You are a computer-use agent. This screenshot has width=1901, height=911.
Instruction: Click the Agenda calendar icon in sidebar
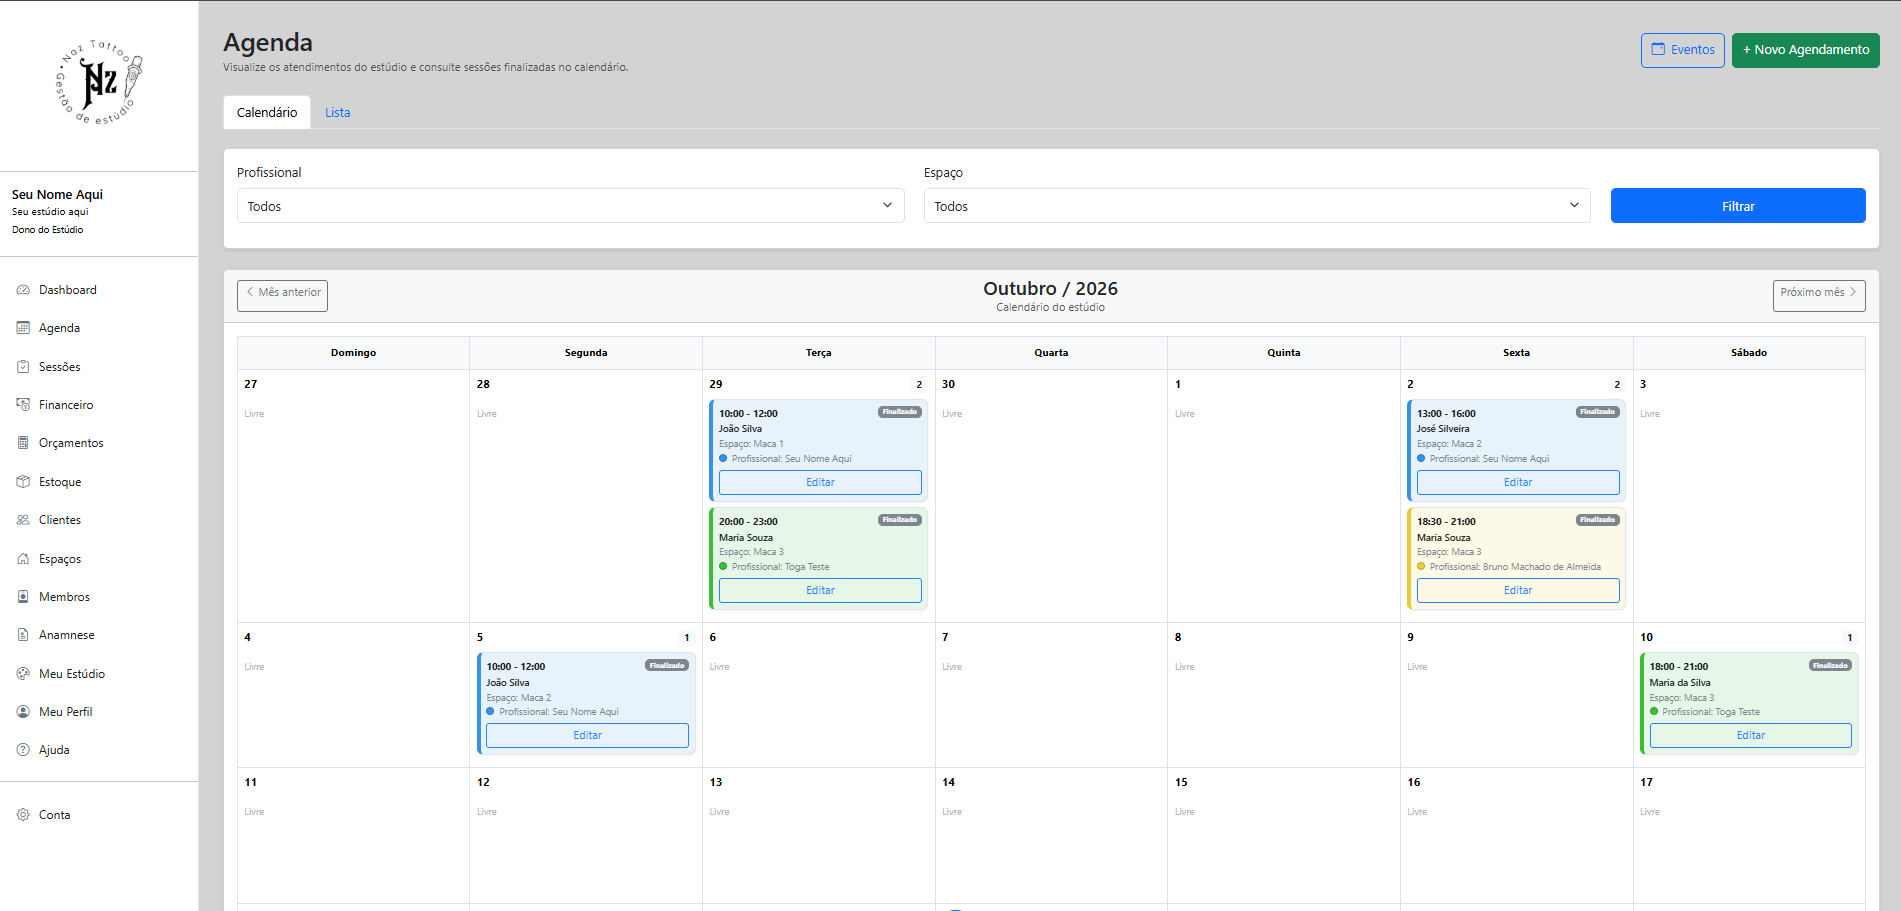23,328
